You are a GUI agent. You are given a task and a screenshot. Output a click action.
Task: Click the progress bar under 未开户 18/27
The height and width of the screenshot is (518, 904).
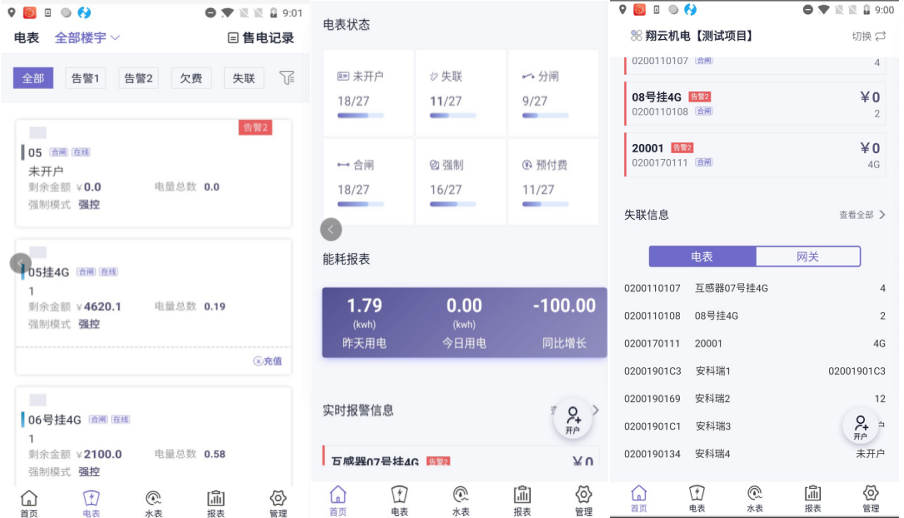click(360, 115)
